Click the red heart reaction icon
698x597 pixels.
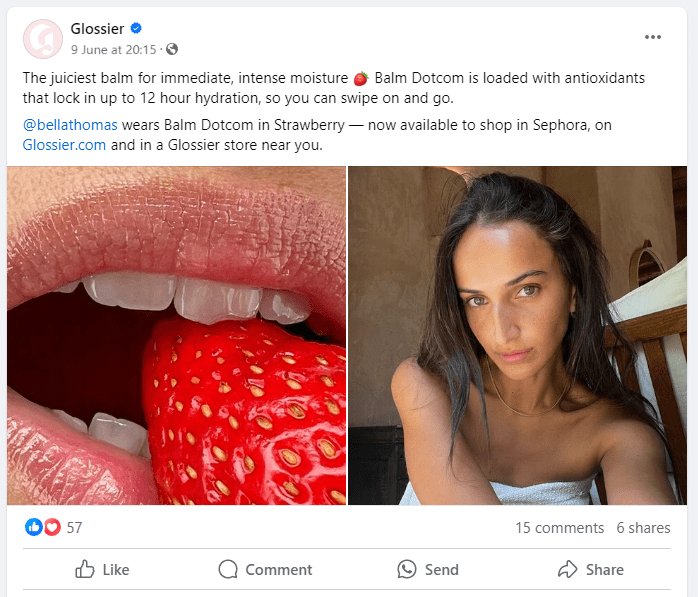coord(51,527)
